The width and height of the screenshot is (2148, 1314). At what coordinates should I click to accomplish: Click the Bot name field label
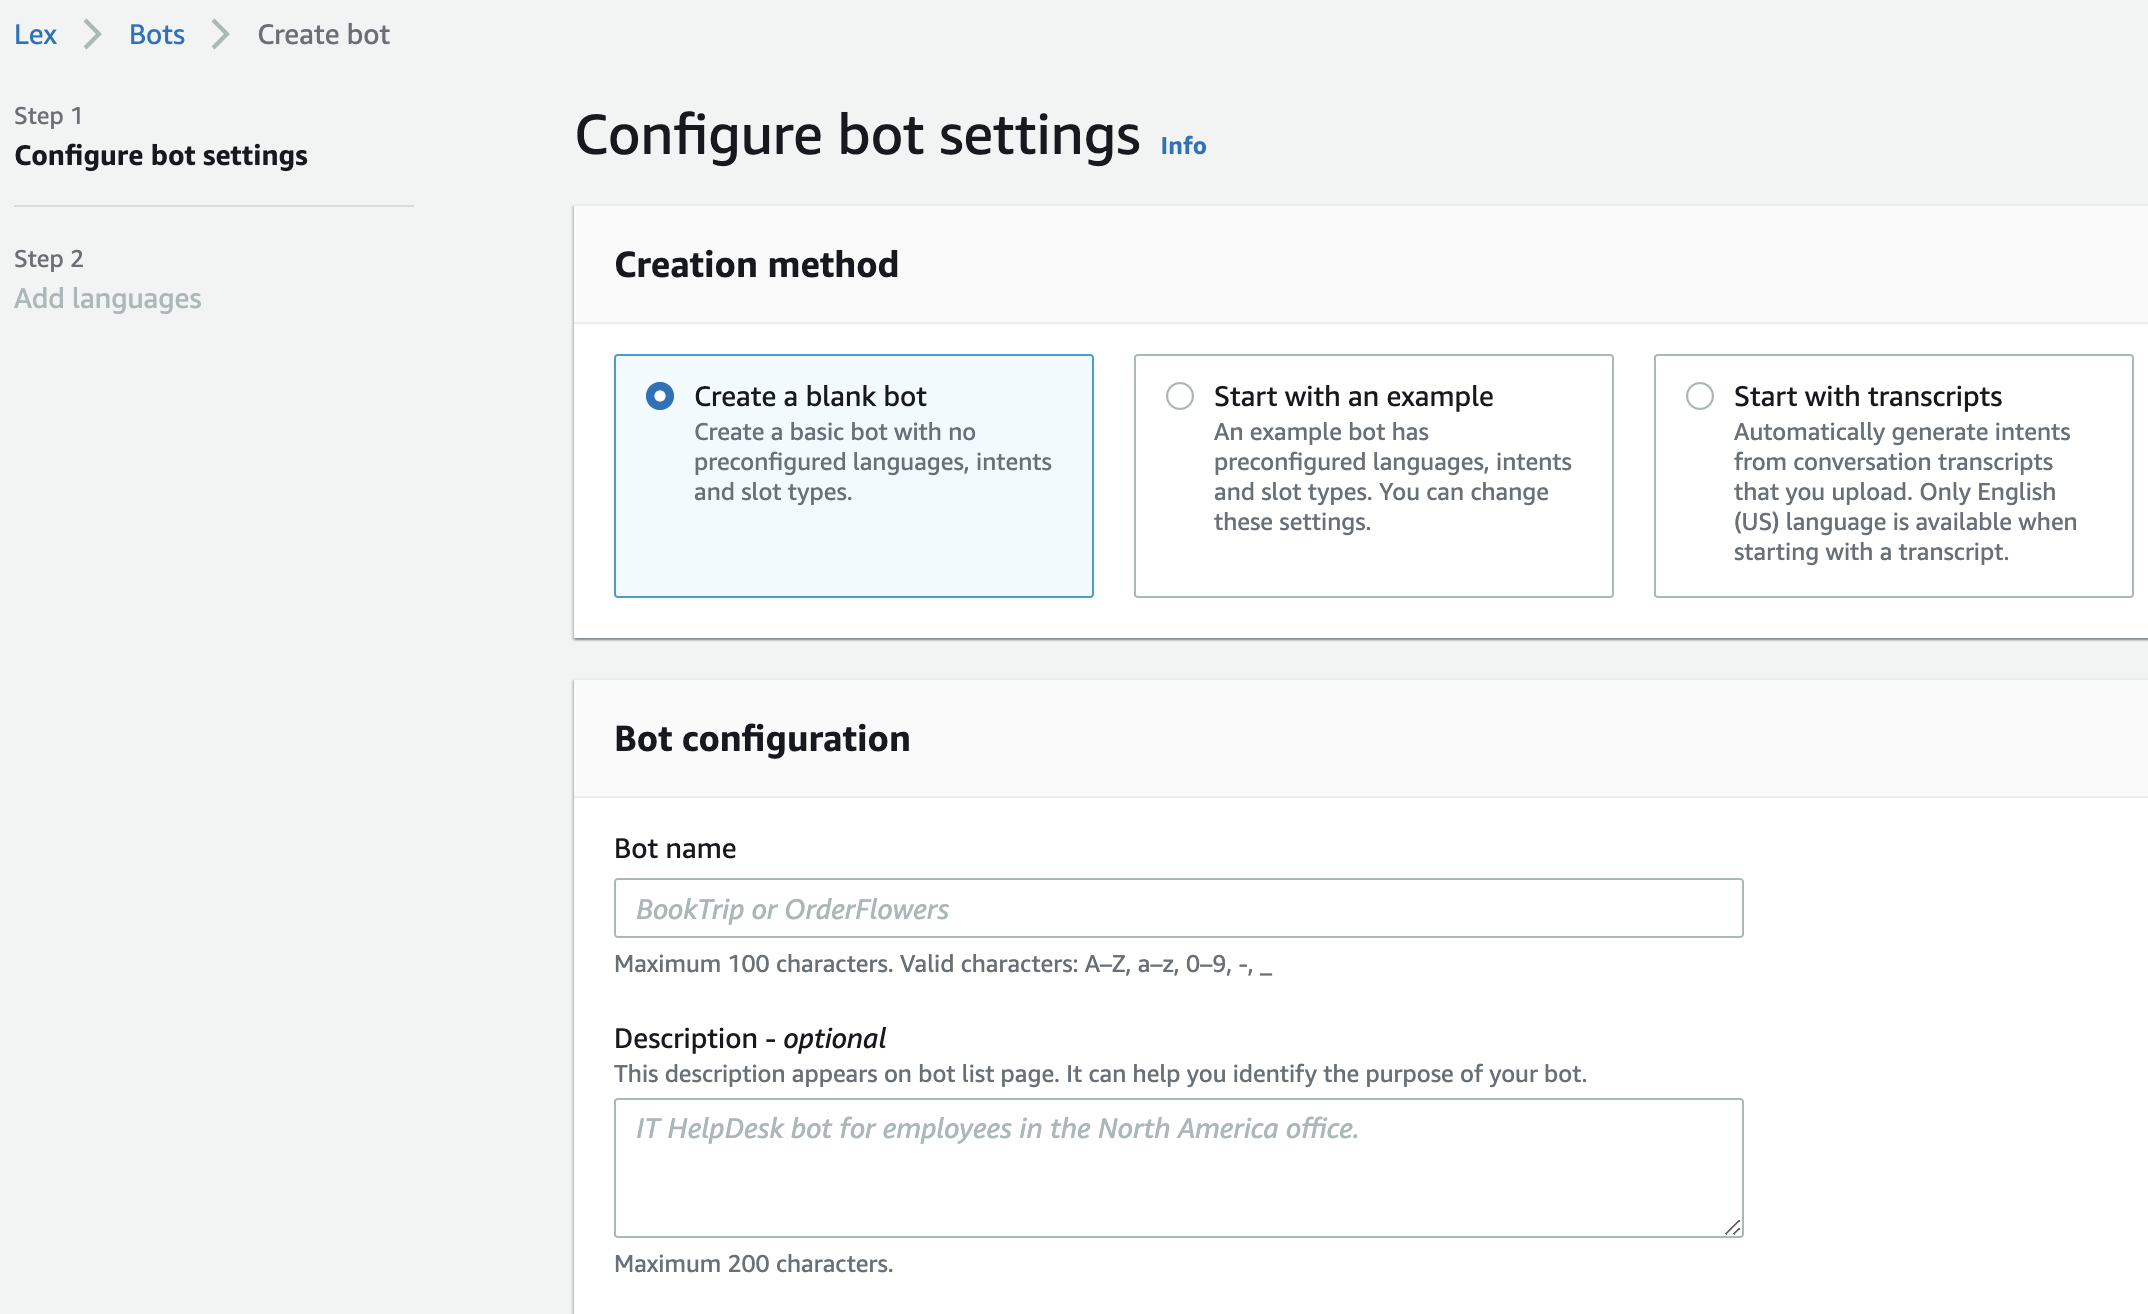click(675, 849)
